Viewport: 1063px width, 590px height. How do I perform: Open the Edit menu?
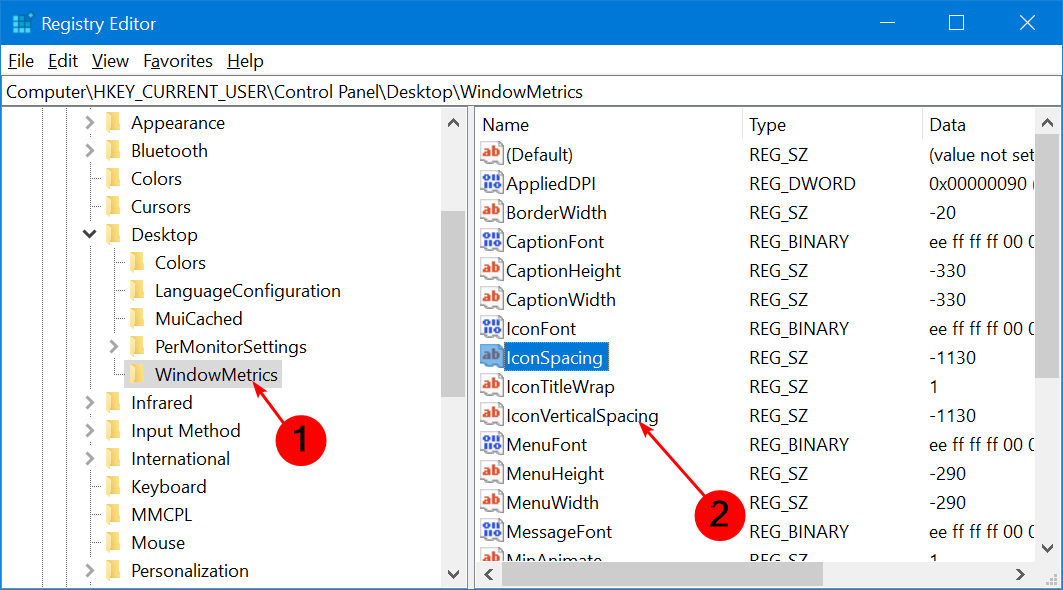[63, 61]
